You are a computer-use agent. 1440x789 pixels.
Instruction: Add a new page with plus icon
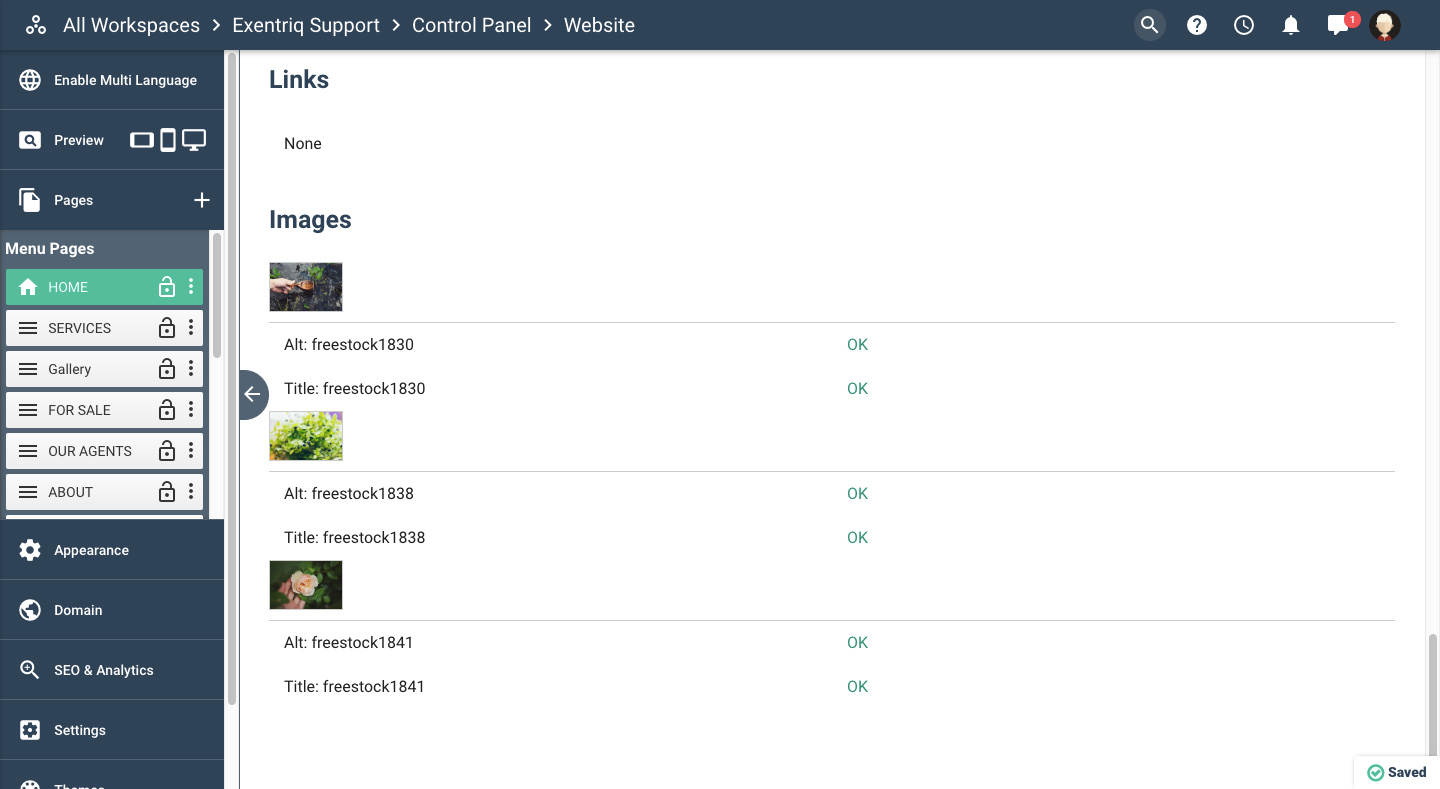[202, 200]
